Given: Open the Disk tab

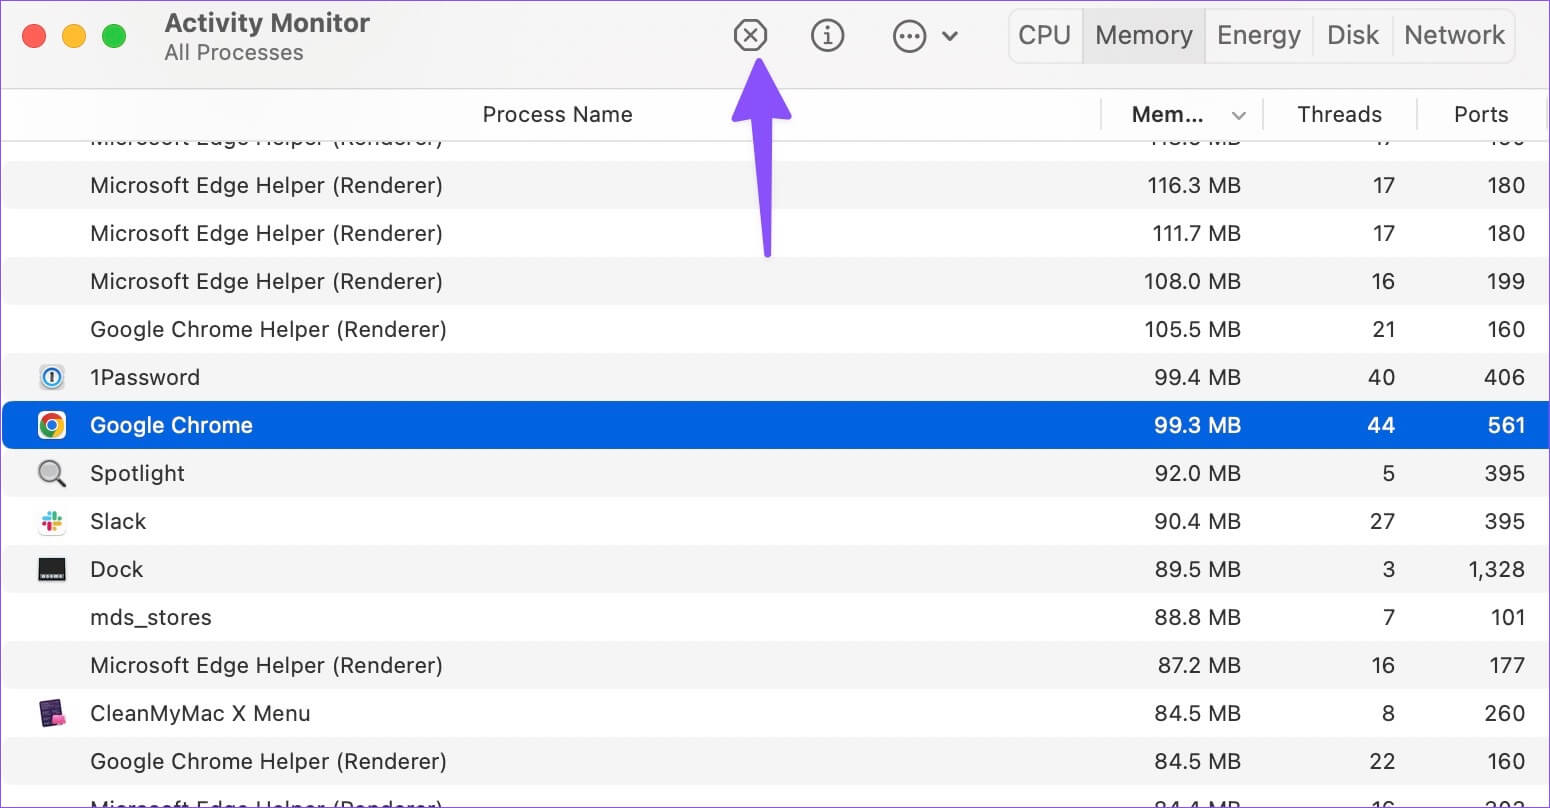Looking at the screenshot, I should [x=1352, y=35].
